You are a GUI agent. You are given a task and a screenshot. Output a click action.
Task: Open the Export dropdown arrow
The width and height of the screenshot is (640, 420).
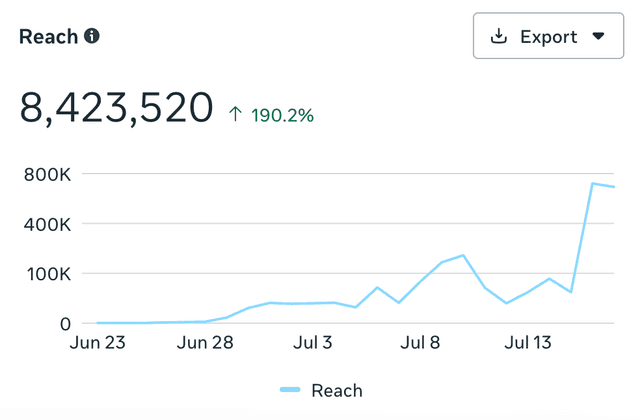point(599,37)
